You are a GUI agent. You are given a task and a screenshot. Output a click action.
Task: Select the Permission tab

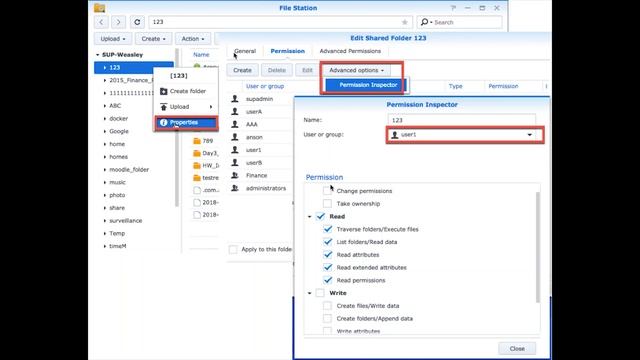288,51
